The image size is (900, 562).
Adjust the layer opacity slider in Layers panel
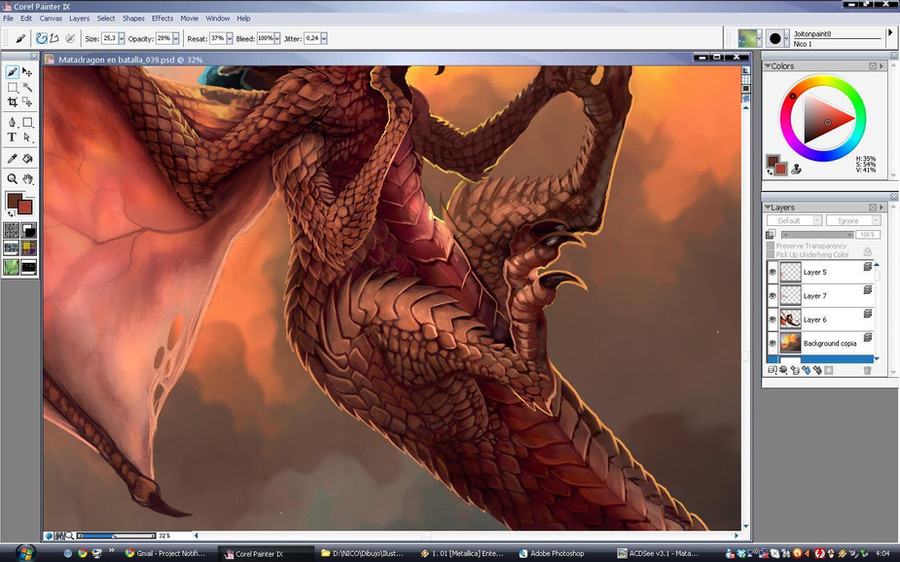[817, 234]
